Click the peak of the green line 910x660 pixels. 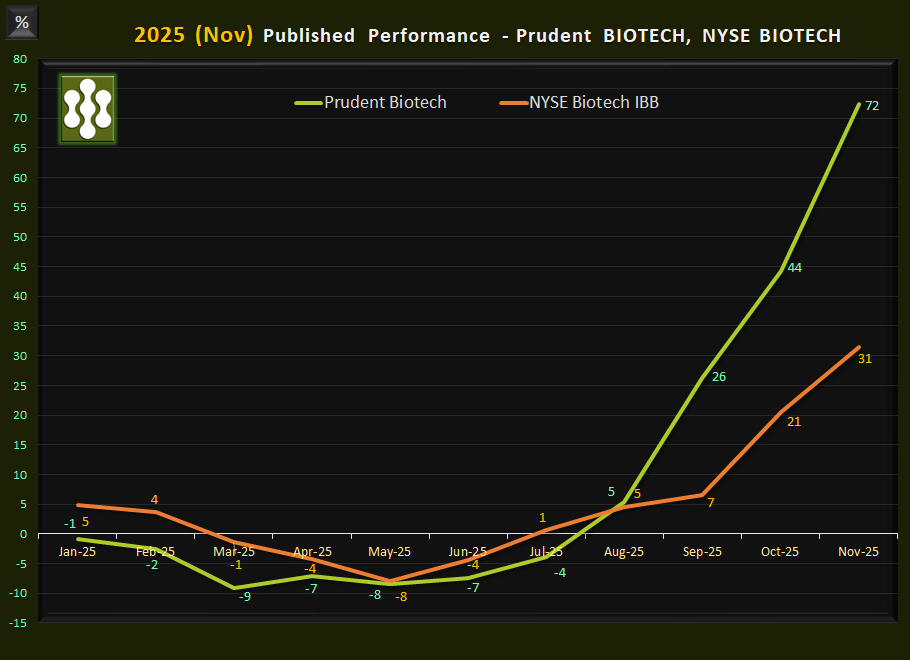(x=861, y=101)
